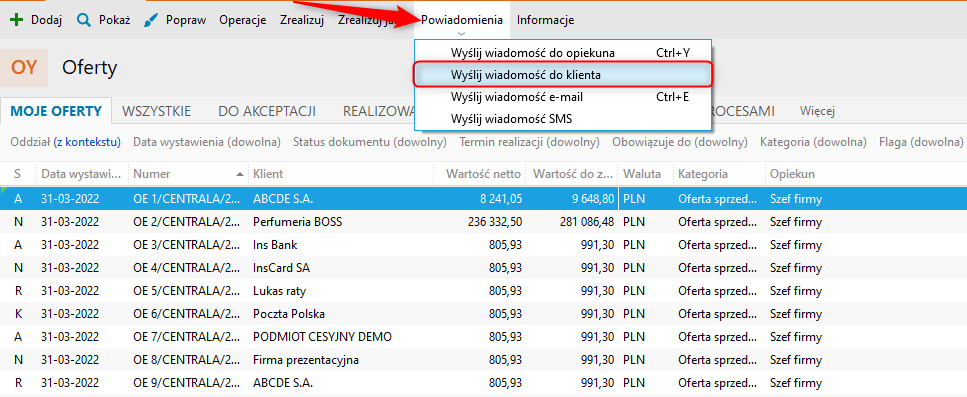Viewport: 967px width, 397px height.
Task: Sort by the Kategoria column header
Action: point(719,174)
